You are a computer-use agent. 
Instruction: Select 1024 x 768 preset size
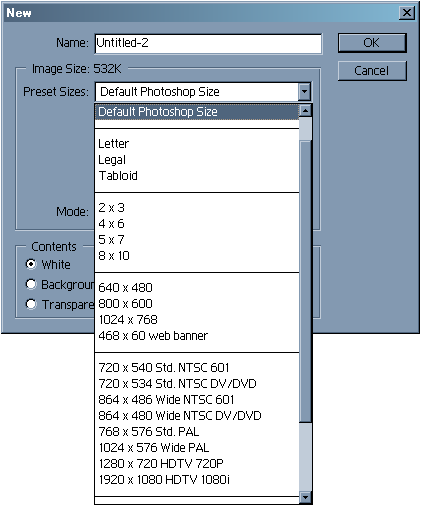tap(197, 320)
